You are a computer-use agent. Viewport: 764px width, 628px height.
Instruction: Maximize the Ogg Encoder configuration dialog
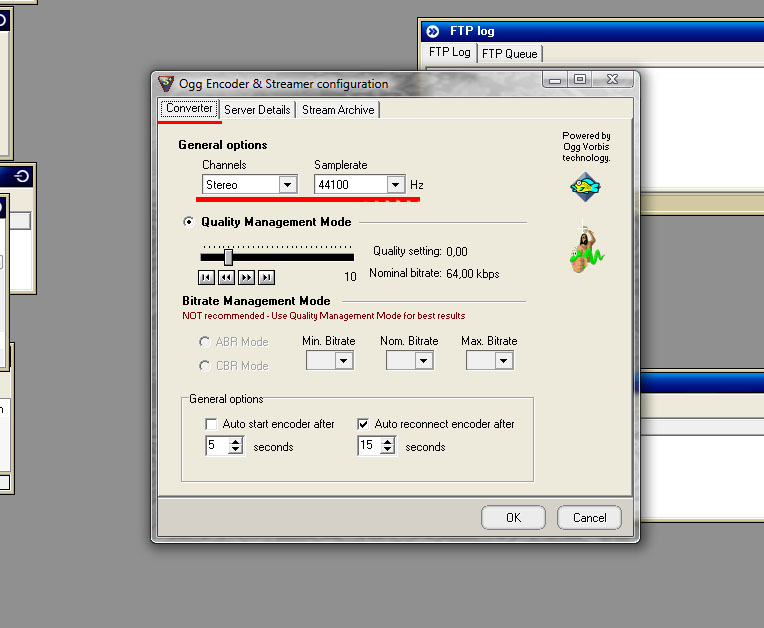tap(579, 79)
